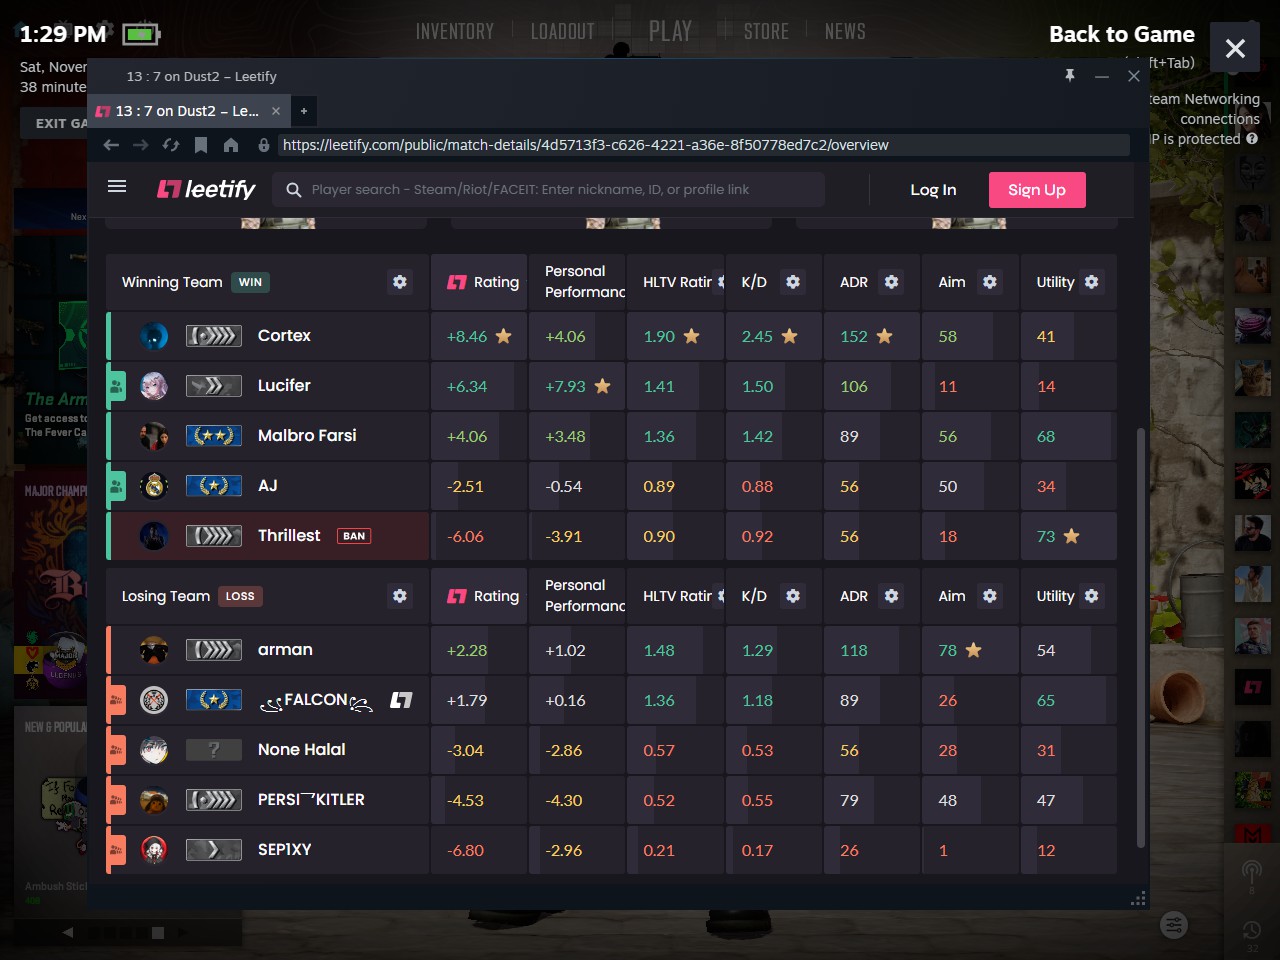1280x960 pixels.
Task: Click None Halal's unknown rank badge
Action: [214, 750]
